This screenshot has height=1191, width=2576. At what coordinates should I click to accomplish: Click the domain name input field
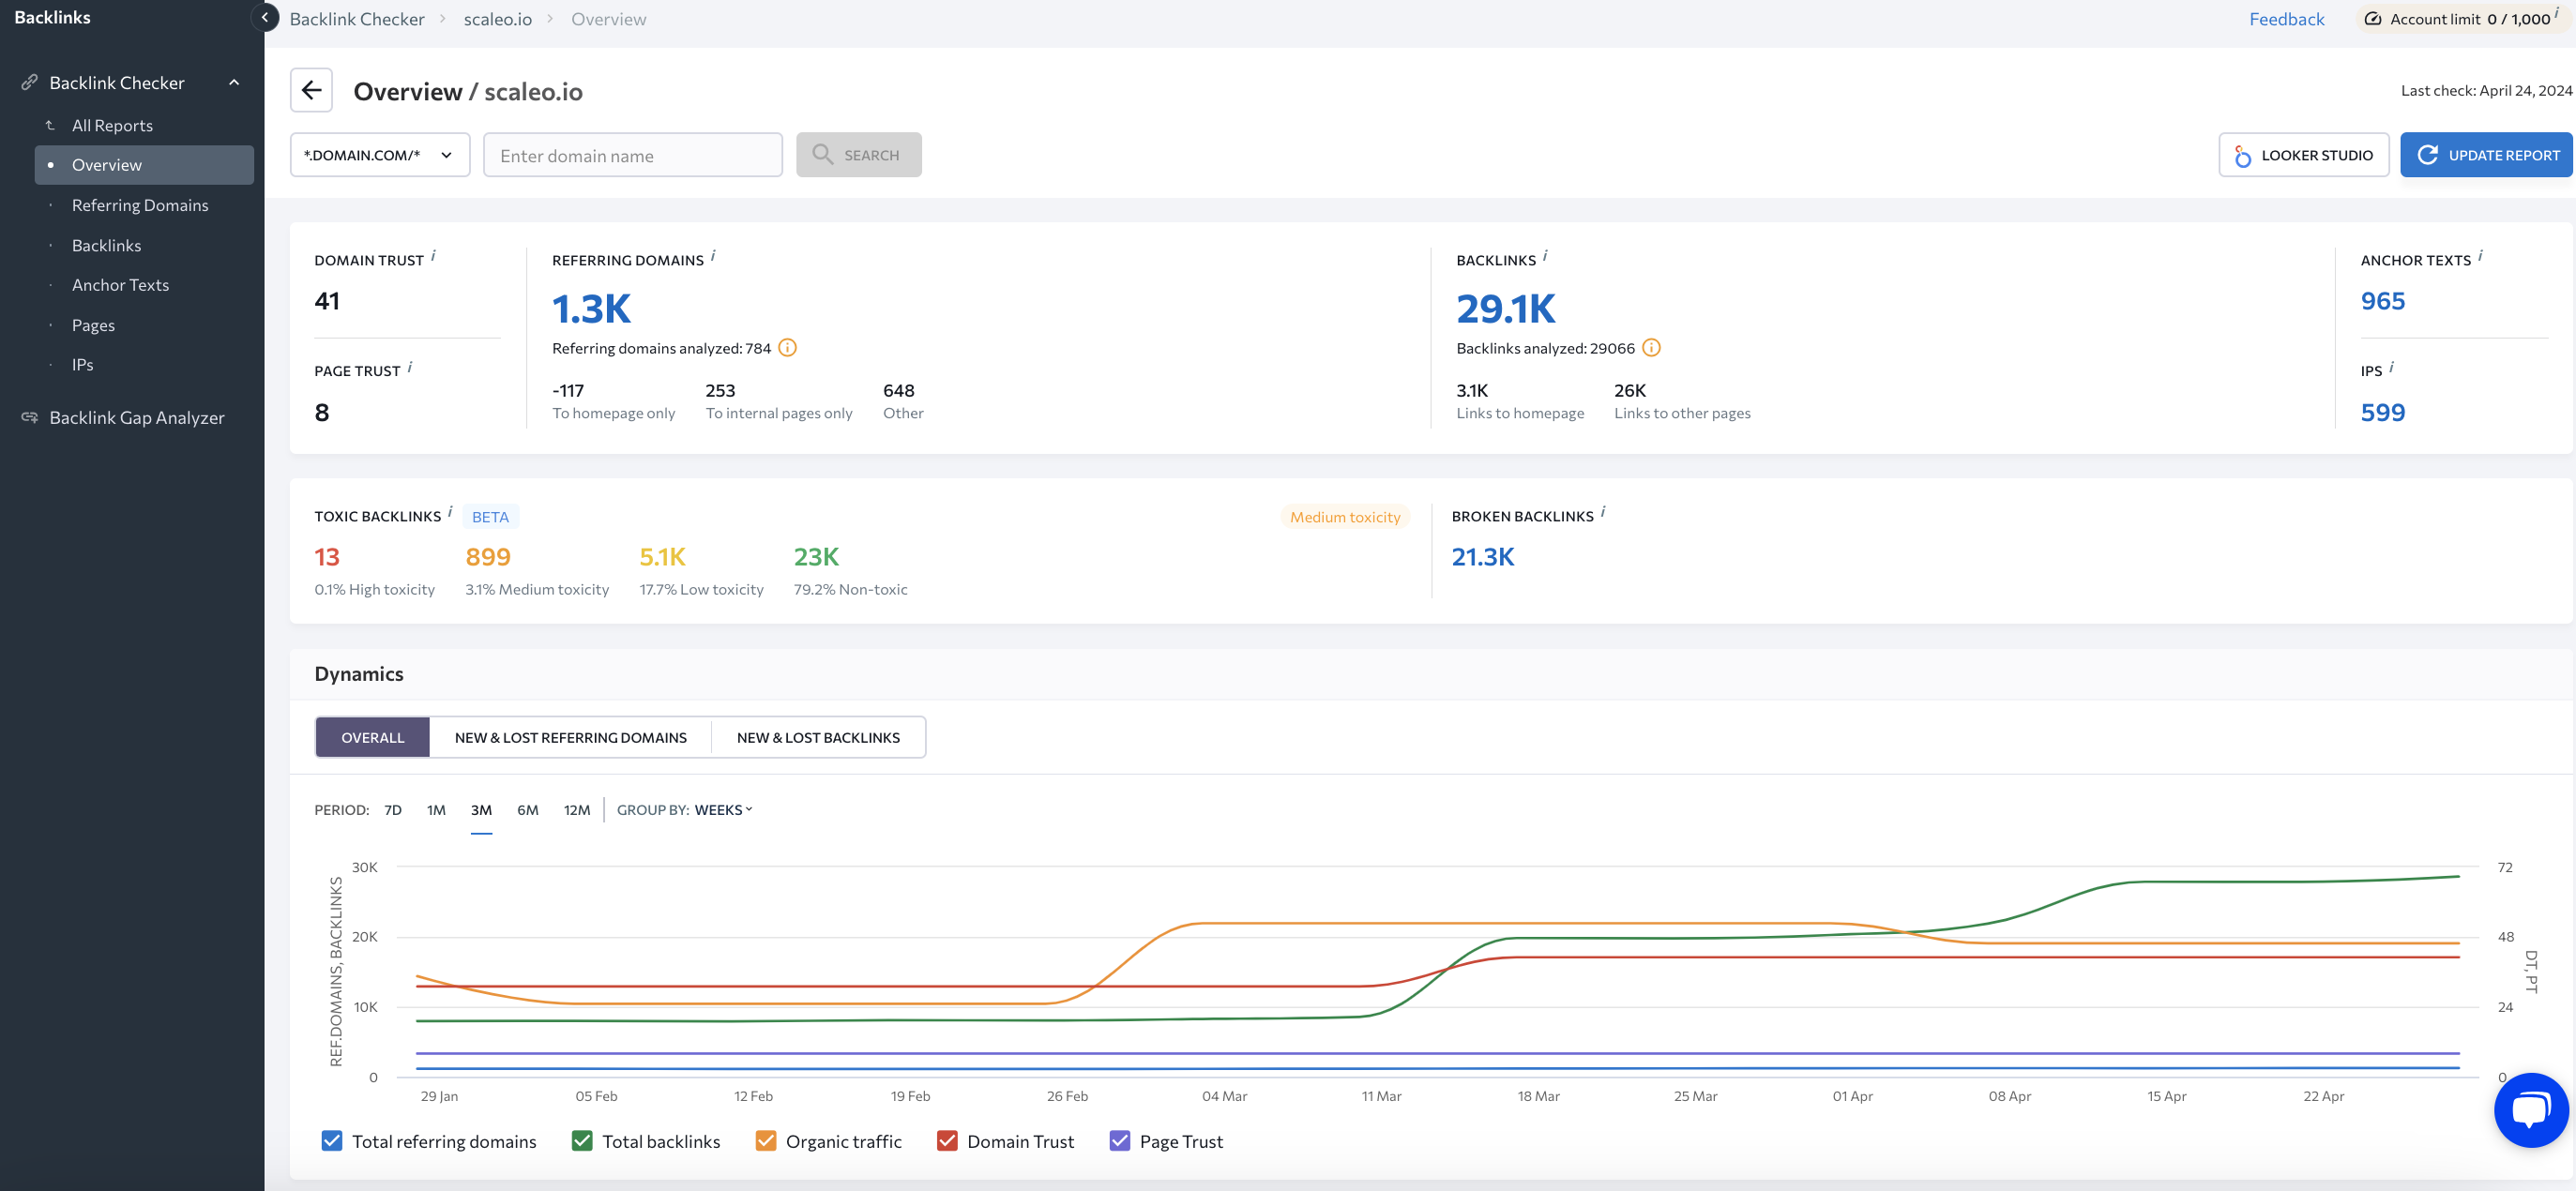632,155
